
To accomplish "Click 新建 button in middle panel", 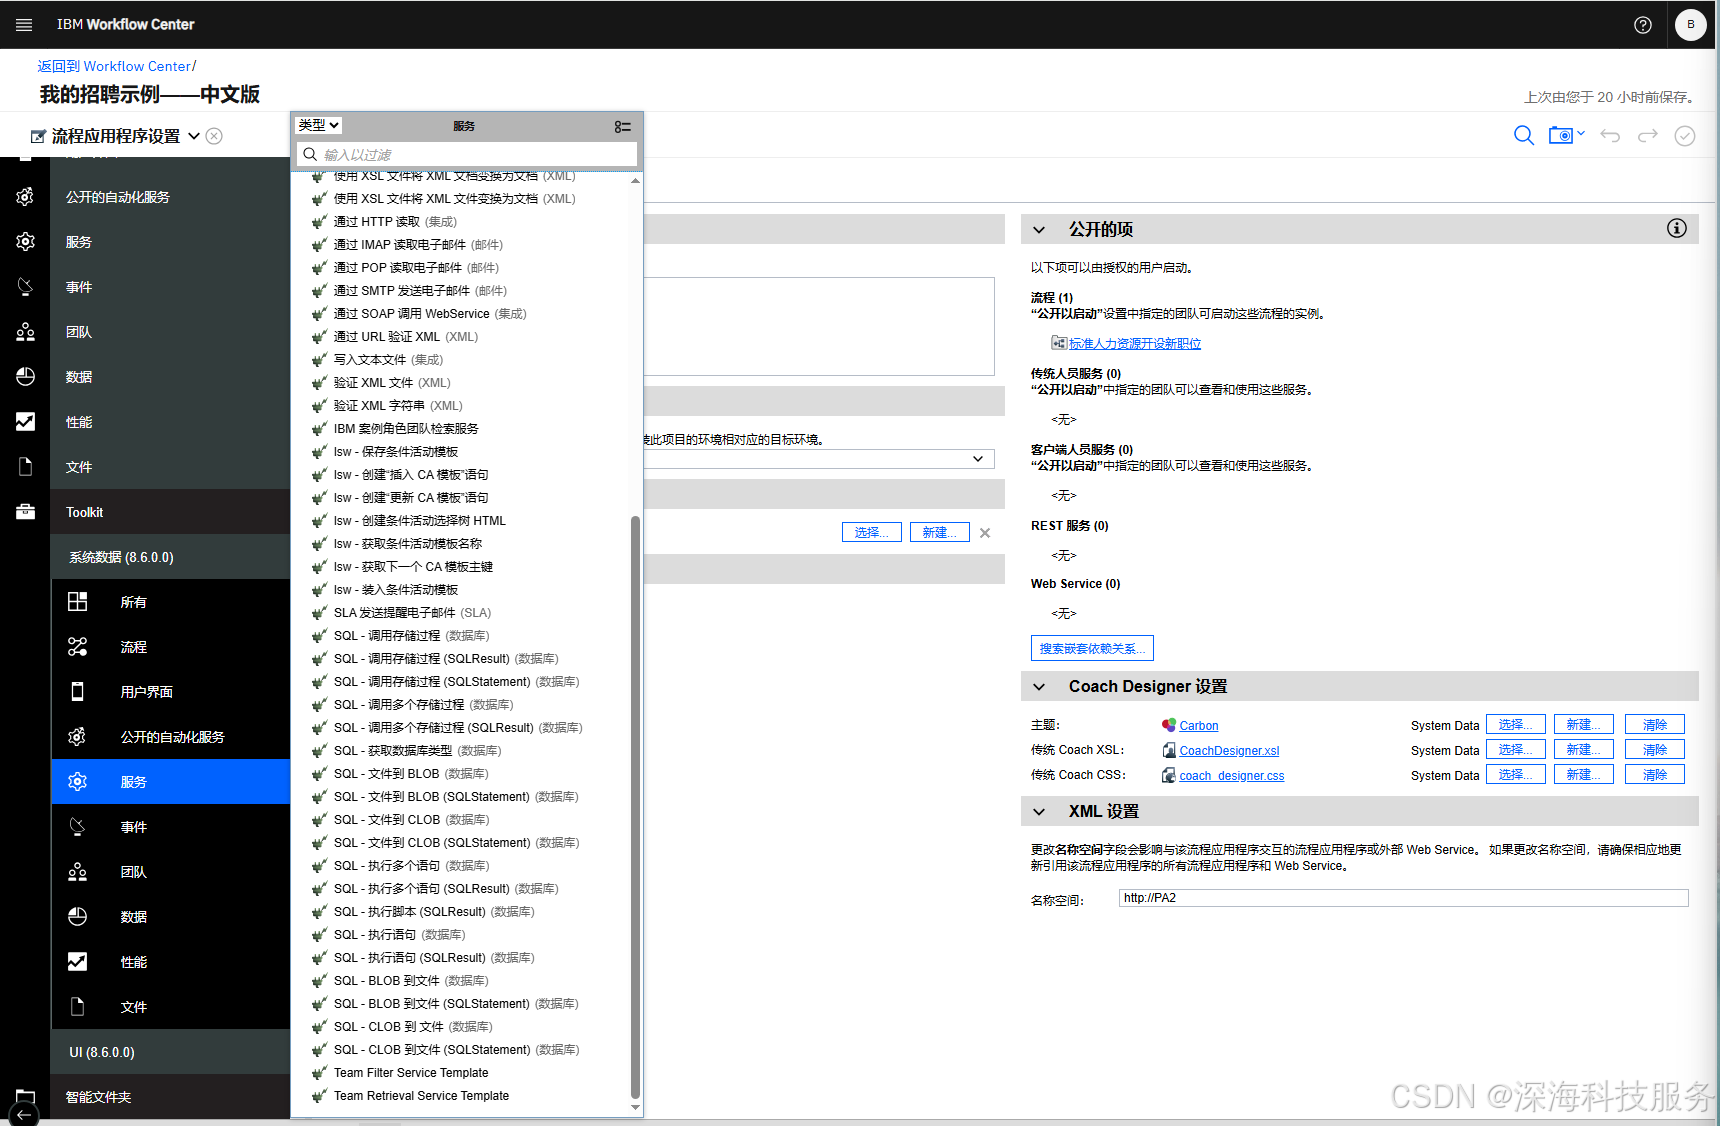I will point(939,532).
